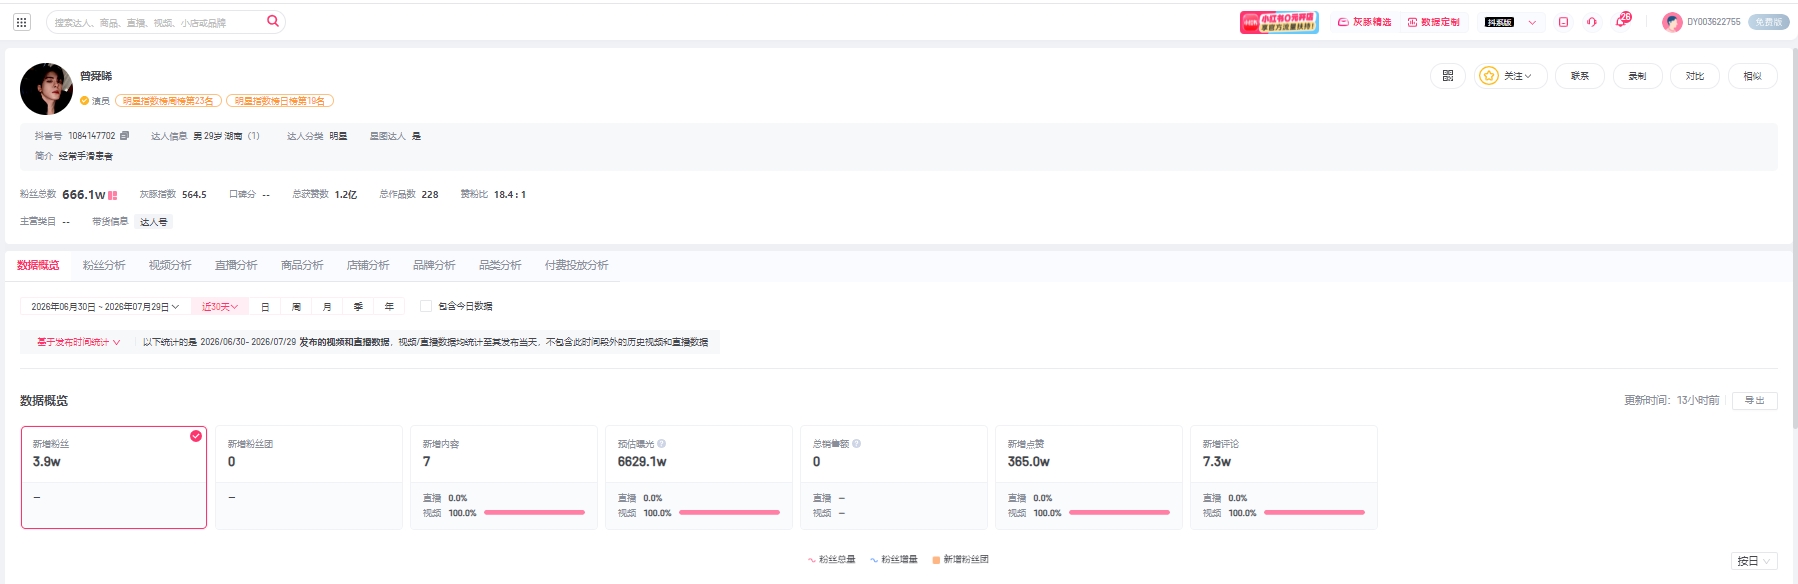Select the 新增粉丝 metric card
The width and height of the screenshot is (1798, 584).
114,477
